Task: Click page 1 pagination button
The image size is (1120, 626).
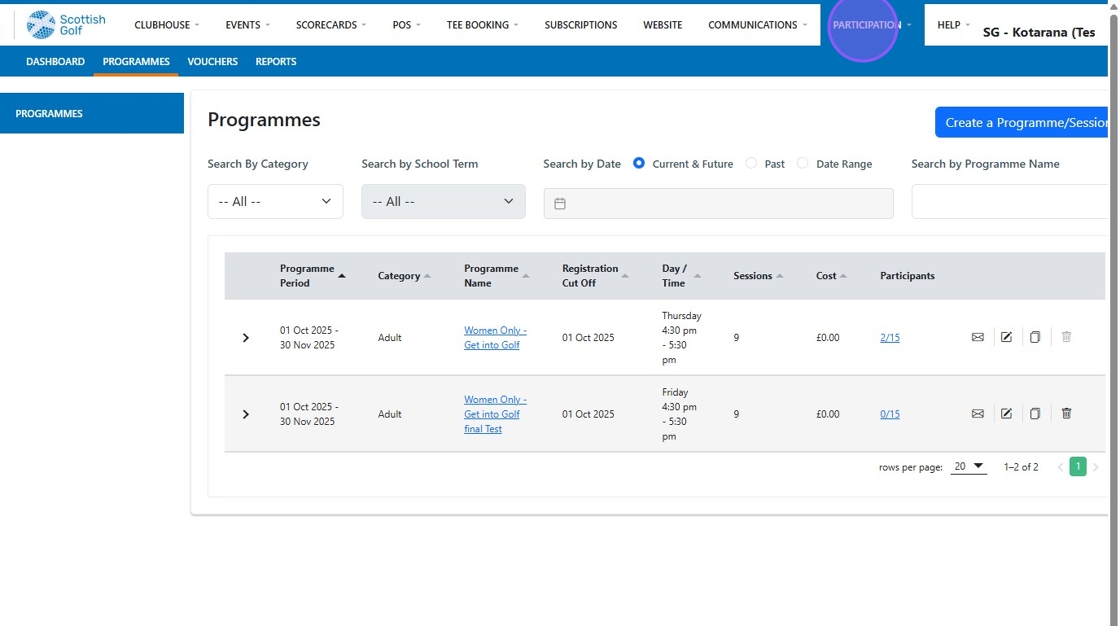Action: pyautogui.click(x=1077, y=467)
